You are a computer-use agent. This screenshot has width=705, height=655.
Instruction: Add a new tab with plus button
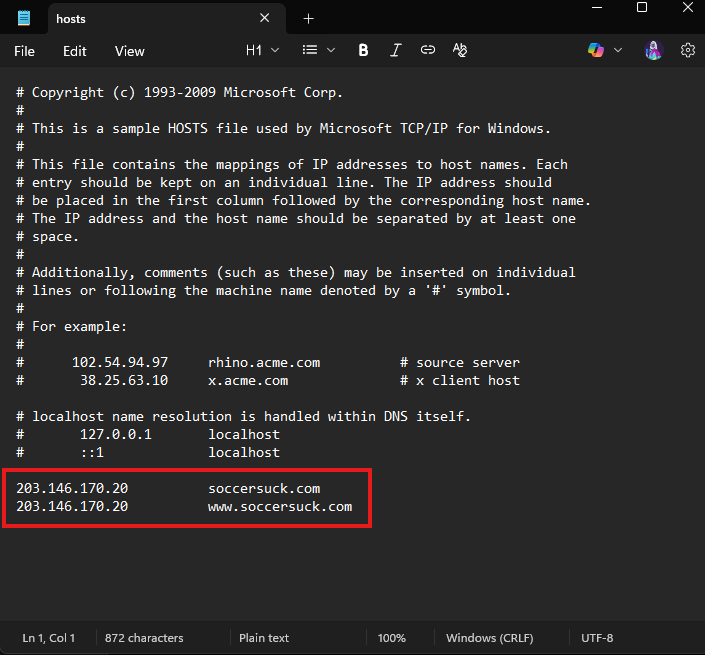308,19
